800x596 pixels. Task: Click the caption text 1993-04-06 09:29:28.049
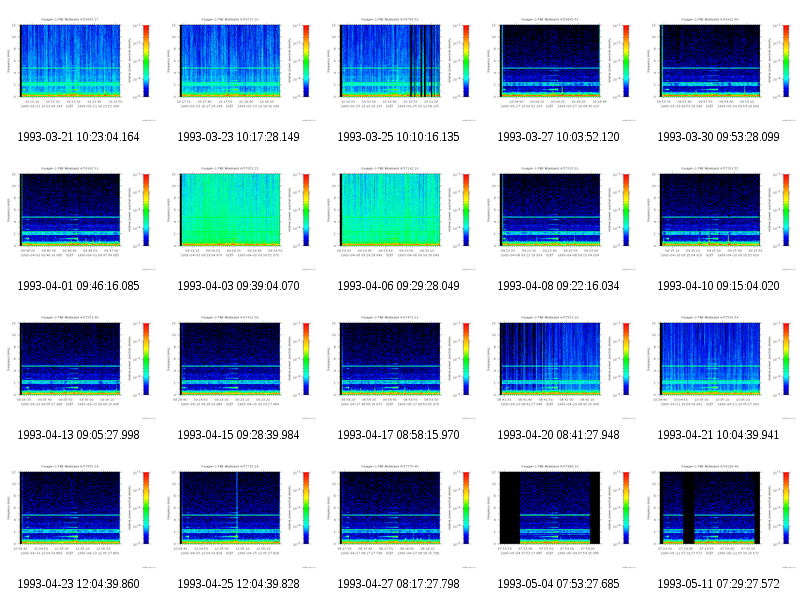pos(398,286)
